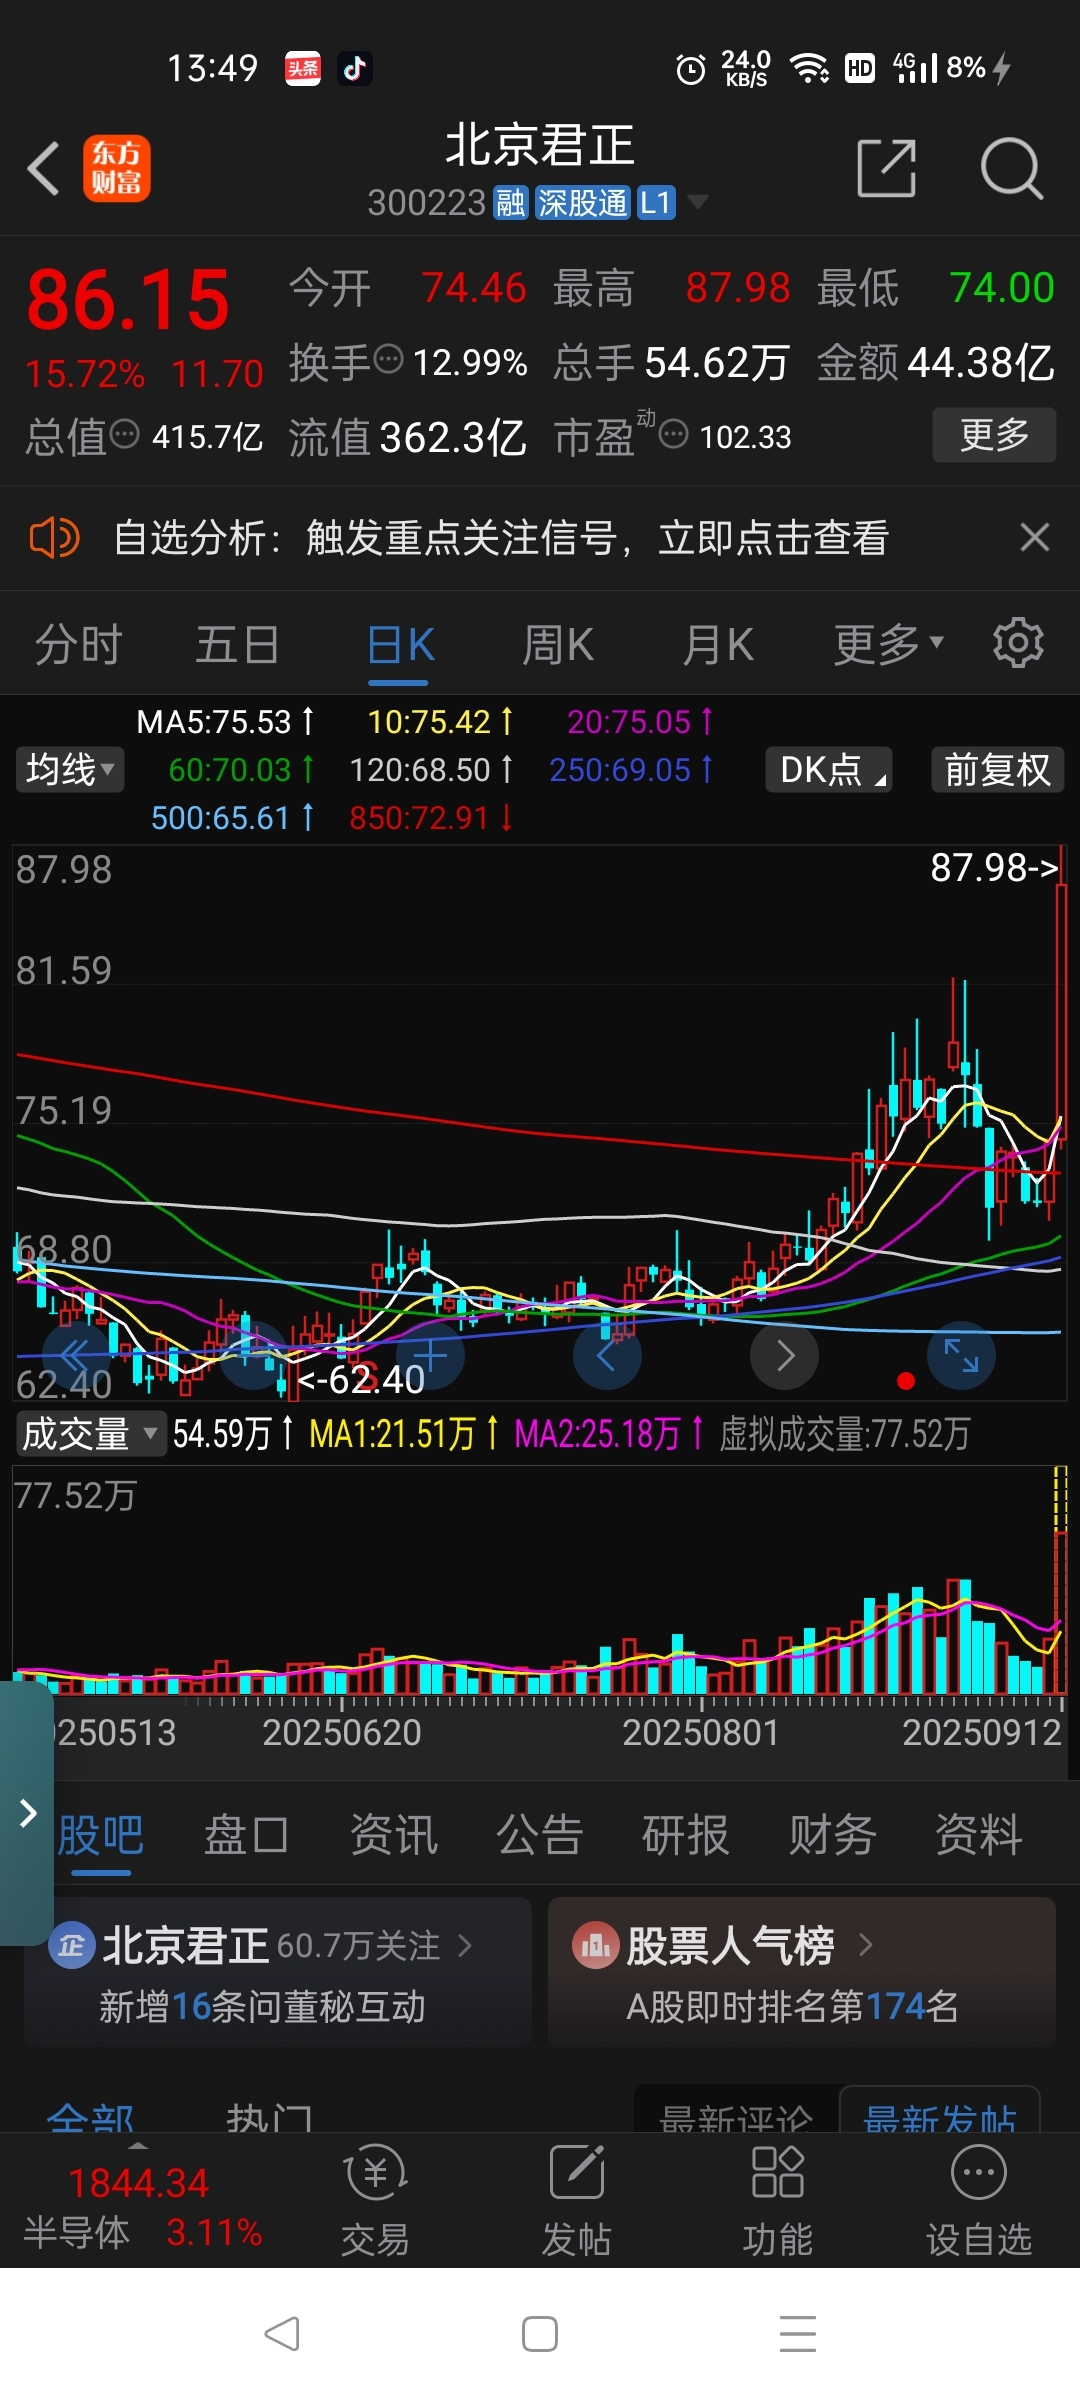Tap the 62.40 low price label

click(362, 1380)
